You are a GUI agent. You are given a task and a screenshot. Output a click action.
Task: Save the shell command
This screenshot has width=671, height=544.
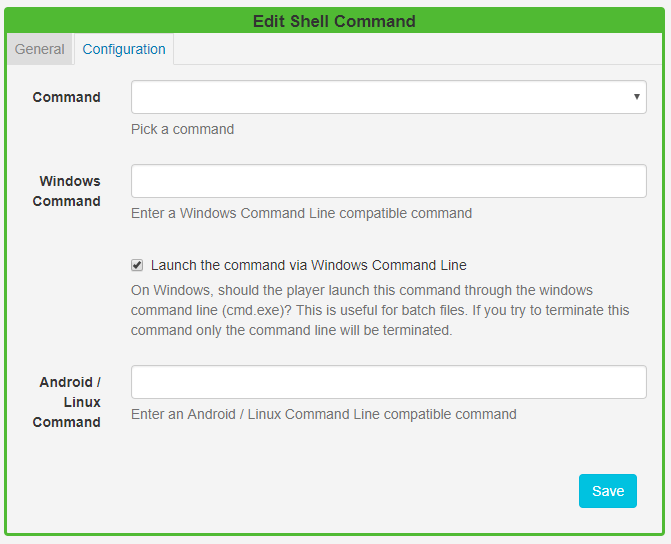(x=607, y=491)
